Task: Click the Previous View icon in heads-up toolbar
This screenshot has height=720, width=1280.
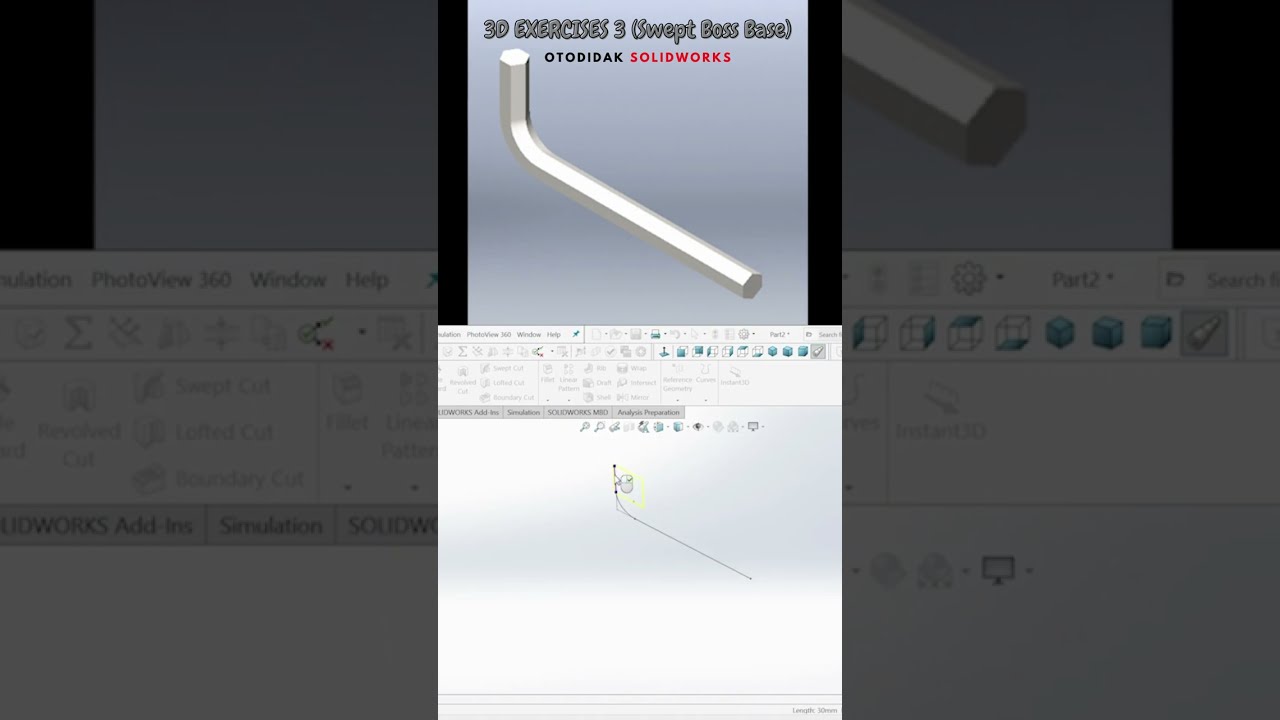Action: (615, 427)
